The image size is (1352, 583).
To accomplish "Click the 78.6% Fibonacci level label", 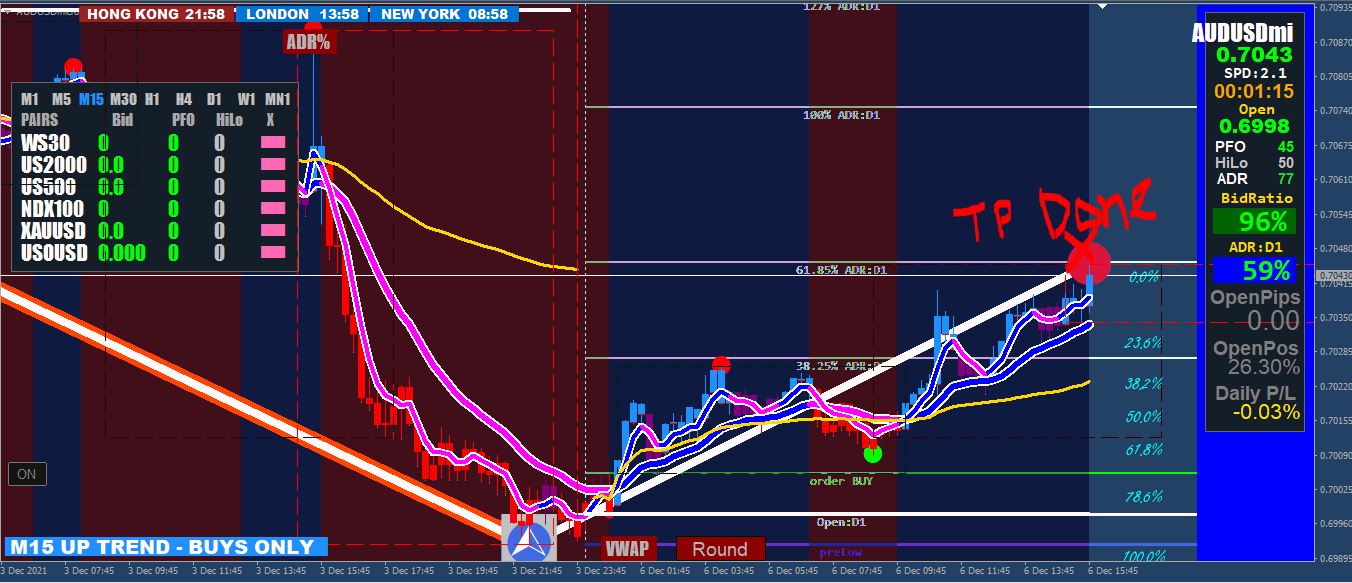I will click(1144, 496).
